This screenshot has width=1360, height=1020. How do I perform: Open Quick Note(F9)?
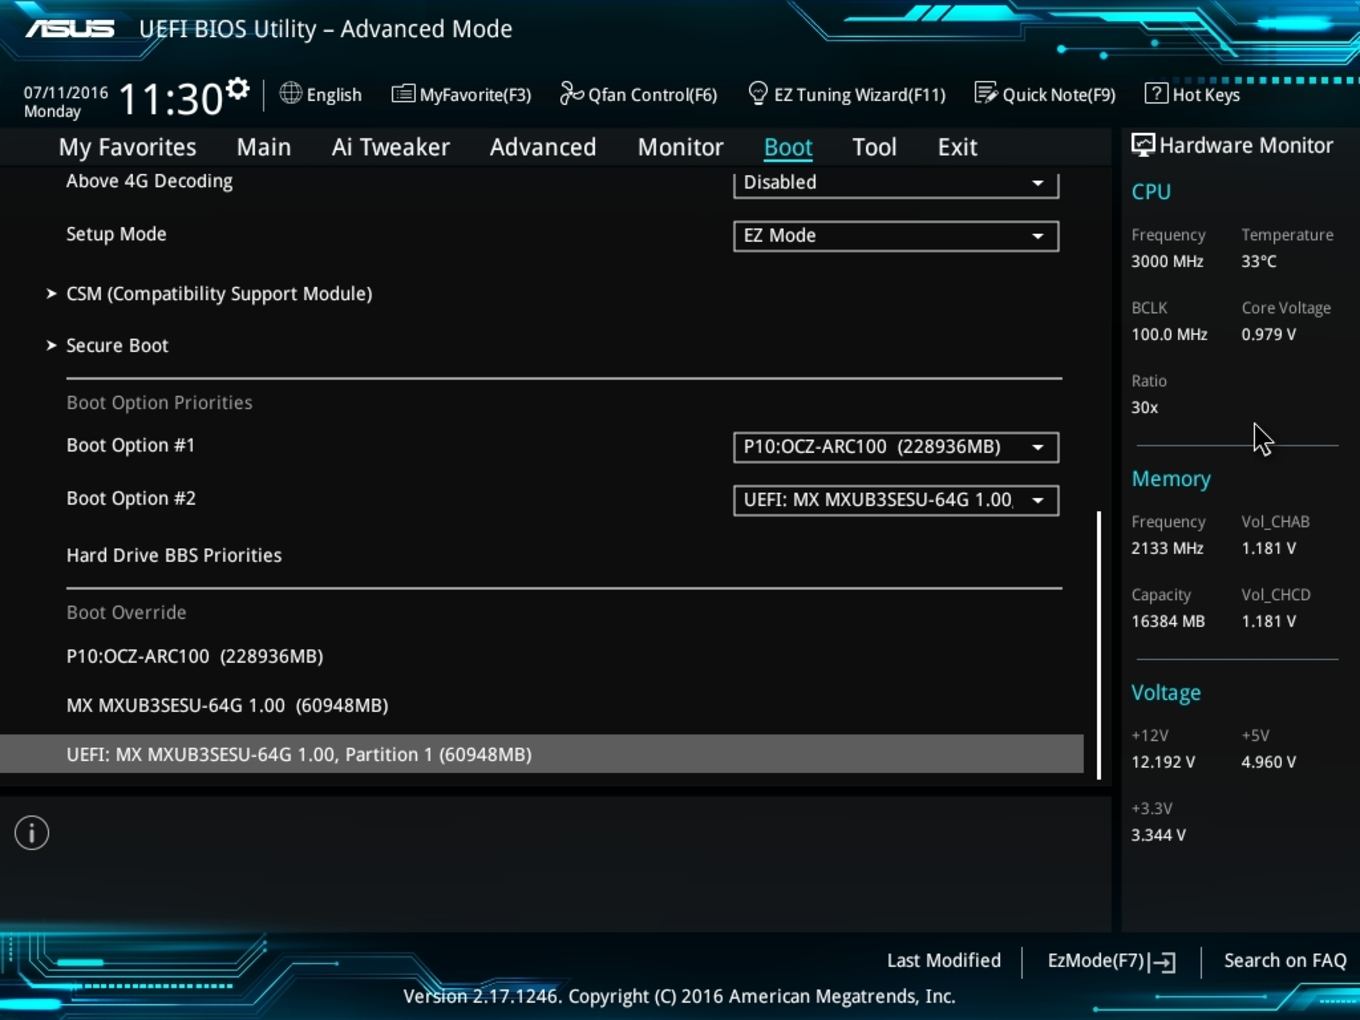1045,94
